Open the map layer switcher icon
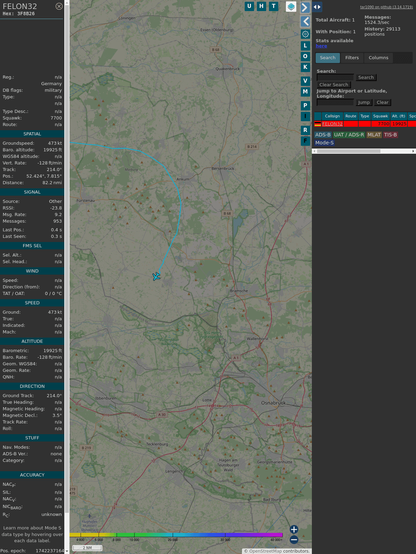 pos(291,6)
